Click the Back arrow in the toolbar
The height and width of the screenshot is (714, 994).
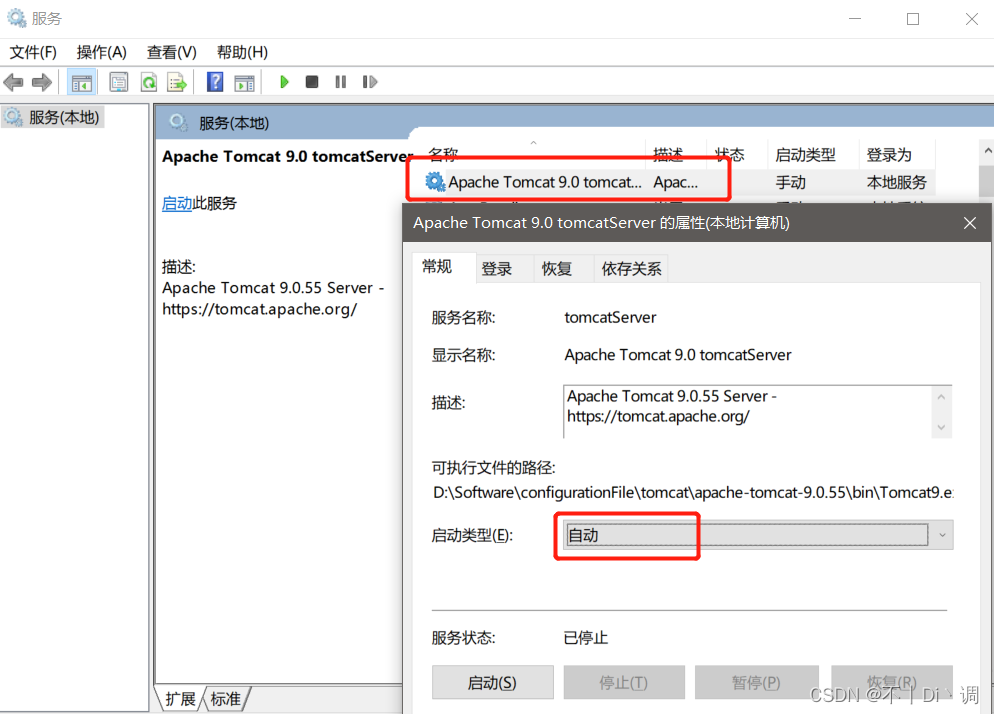[13, 82]
